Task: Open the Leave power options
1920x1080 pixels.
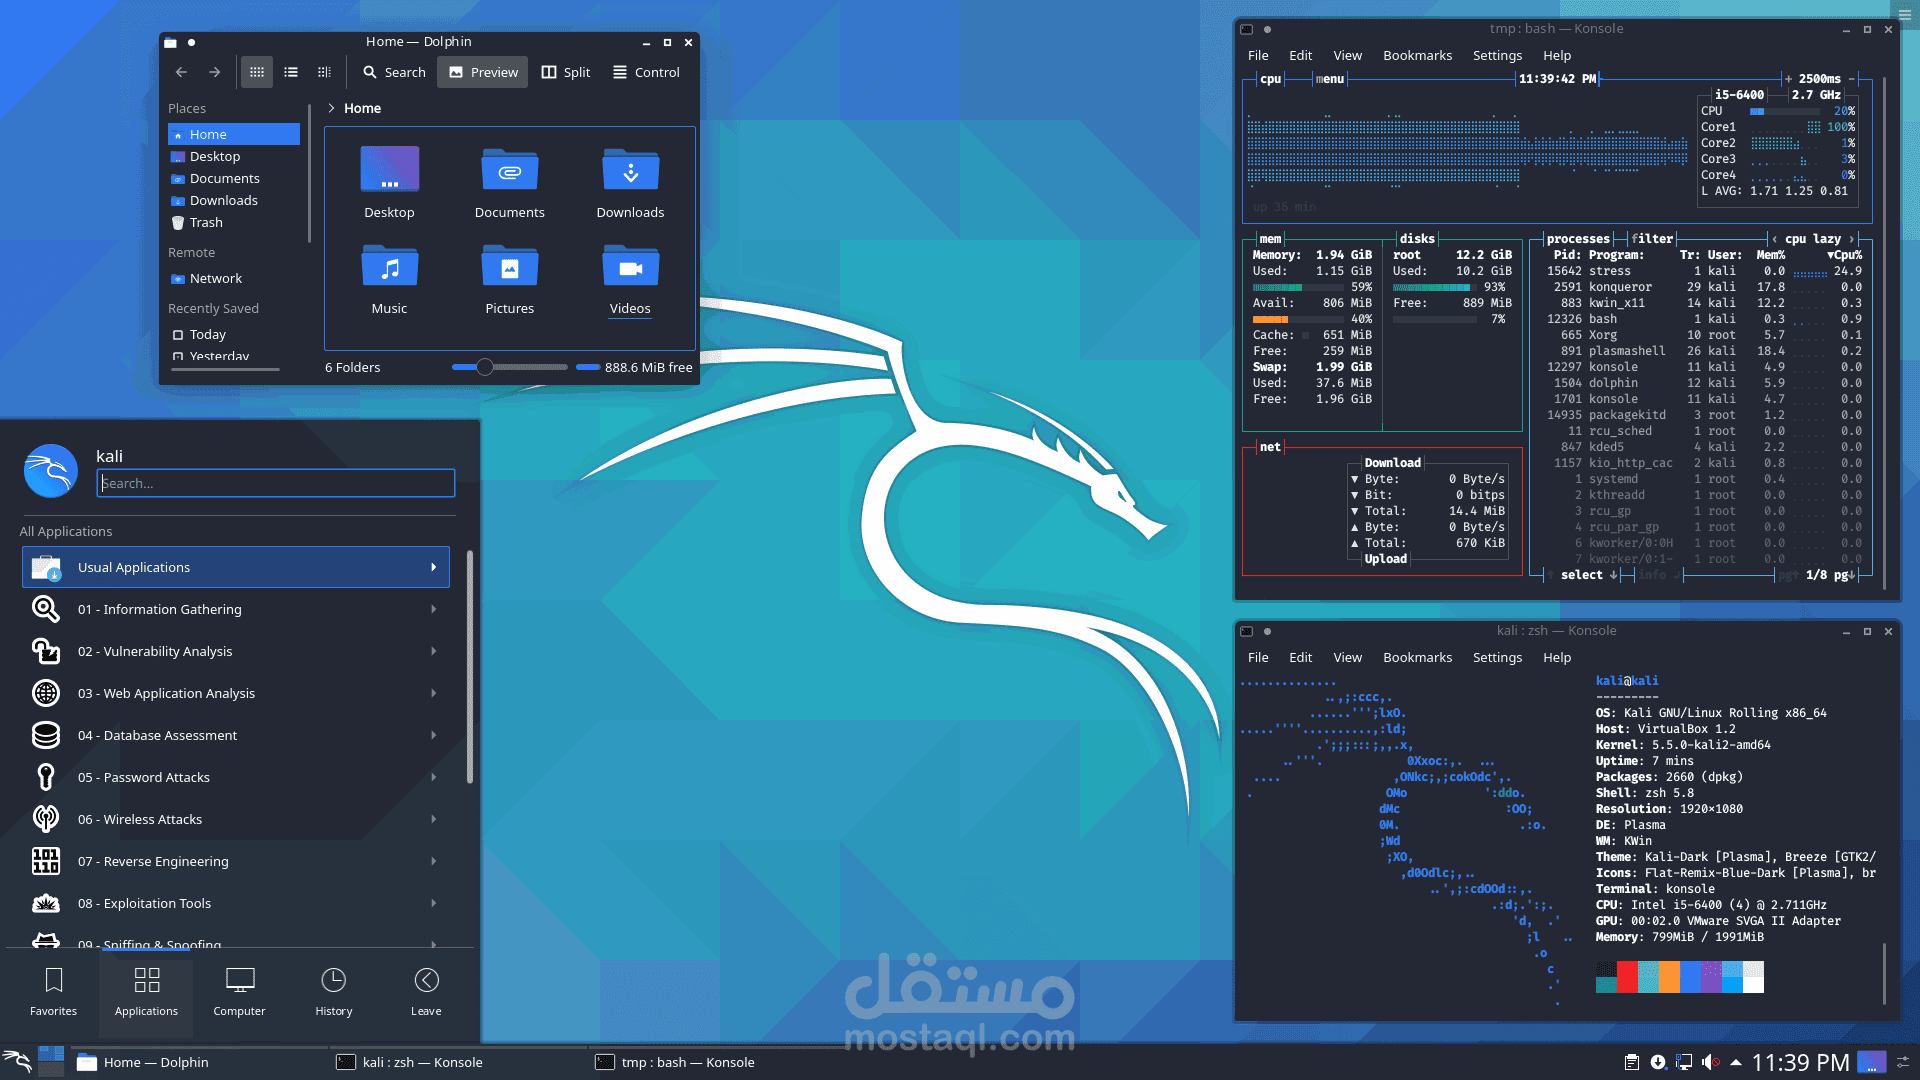Action: (x=426, y=991)
